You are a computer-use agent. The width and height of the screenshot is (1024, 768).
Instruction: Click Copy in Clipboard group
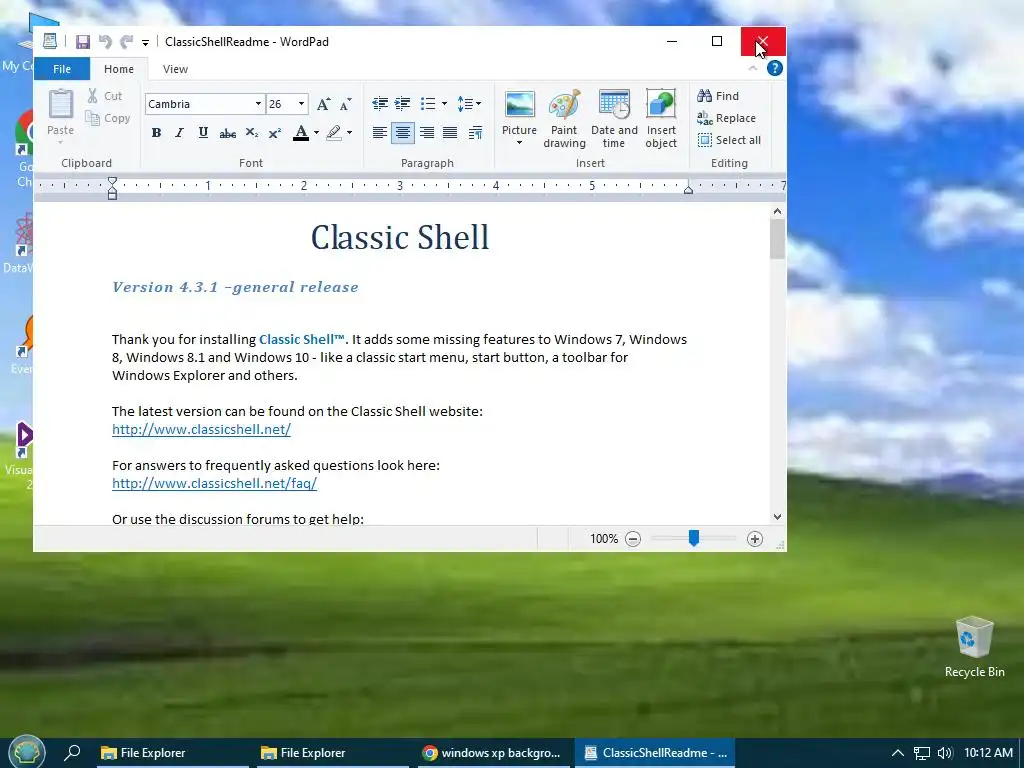108,118
